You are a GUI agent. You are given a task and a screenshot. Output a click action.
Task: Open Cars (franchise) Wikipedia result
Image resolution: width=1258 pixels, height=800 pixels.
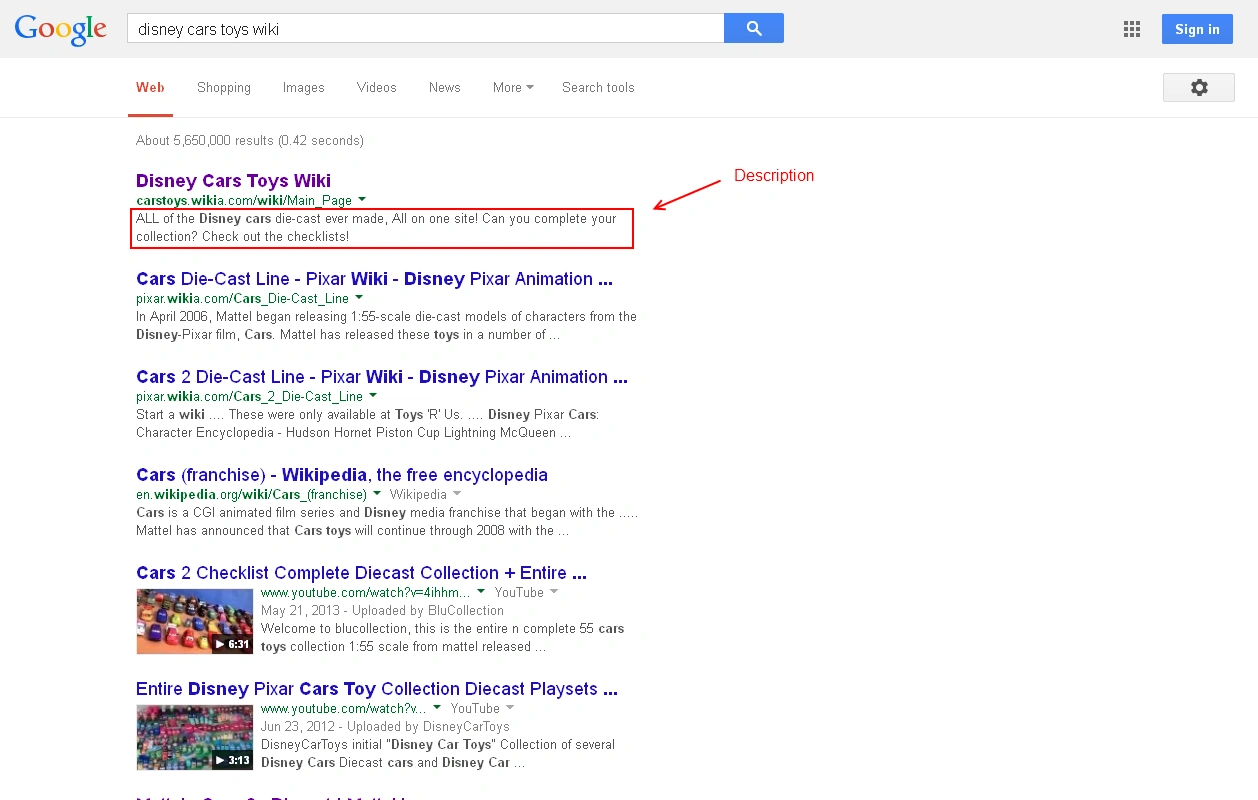coord(342,475)
